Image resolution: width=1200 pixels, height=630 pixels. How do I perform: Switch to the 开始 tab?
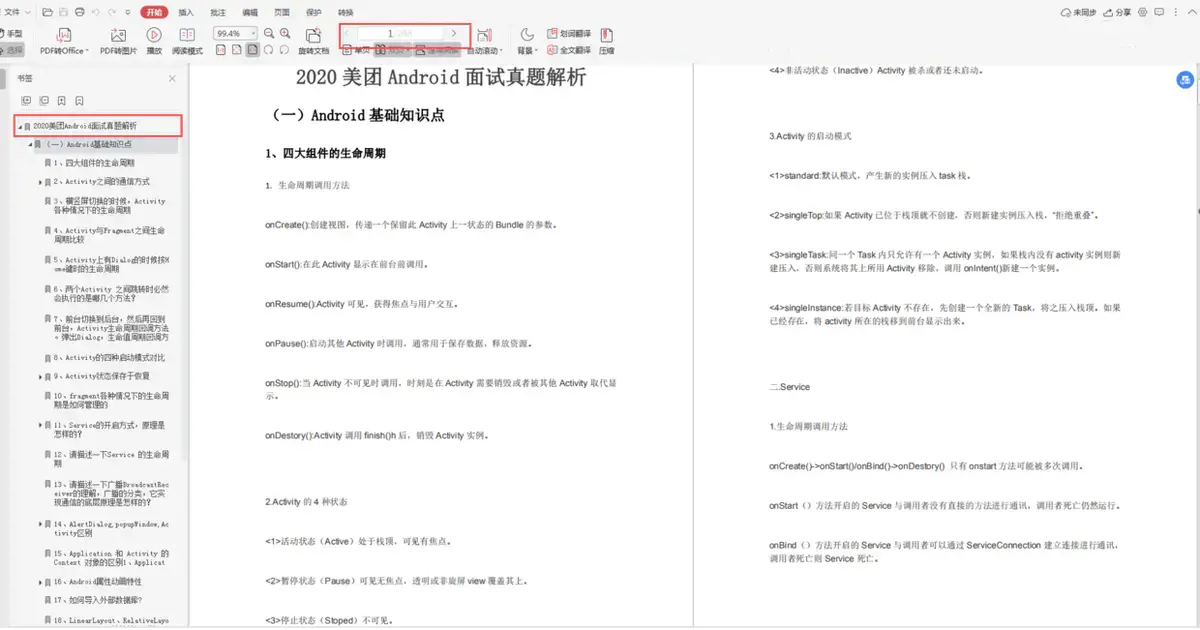154,12
